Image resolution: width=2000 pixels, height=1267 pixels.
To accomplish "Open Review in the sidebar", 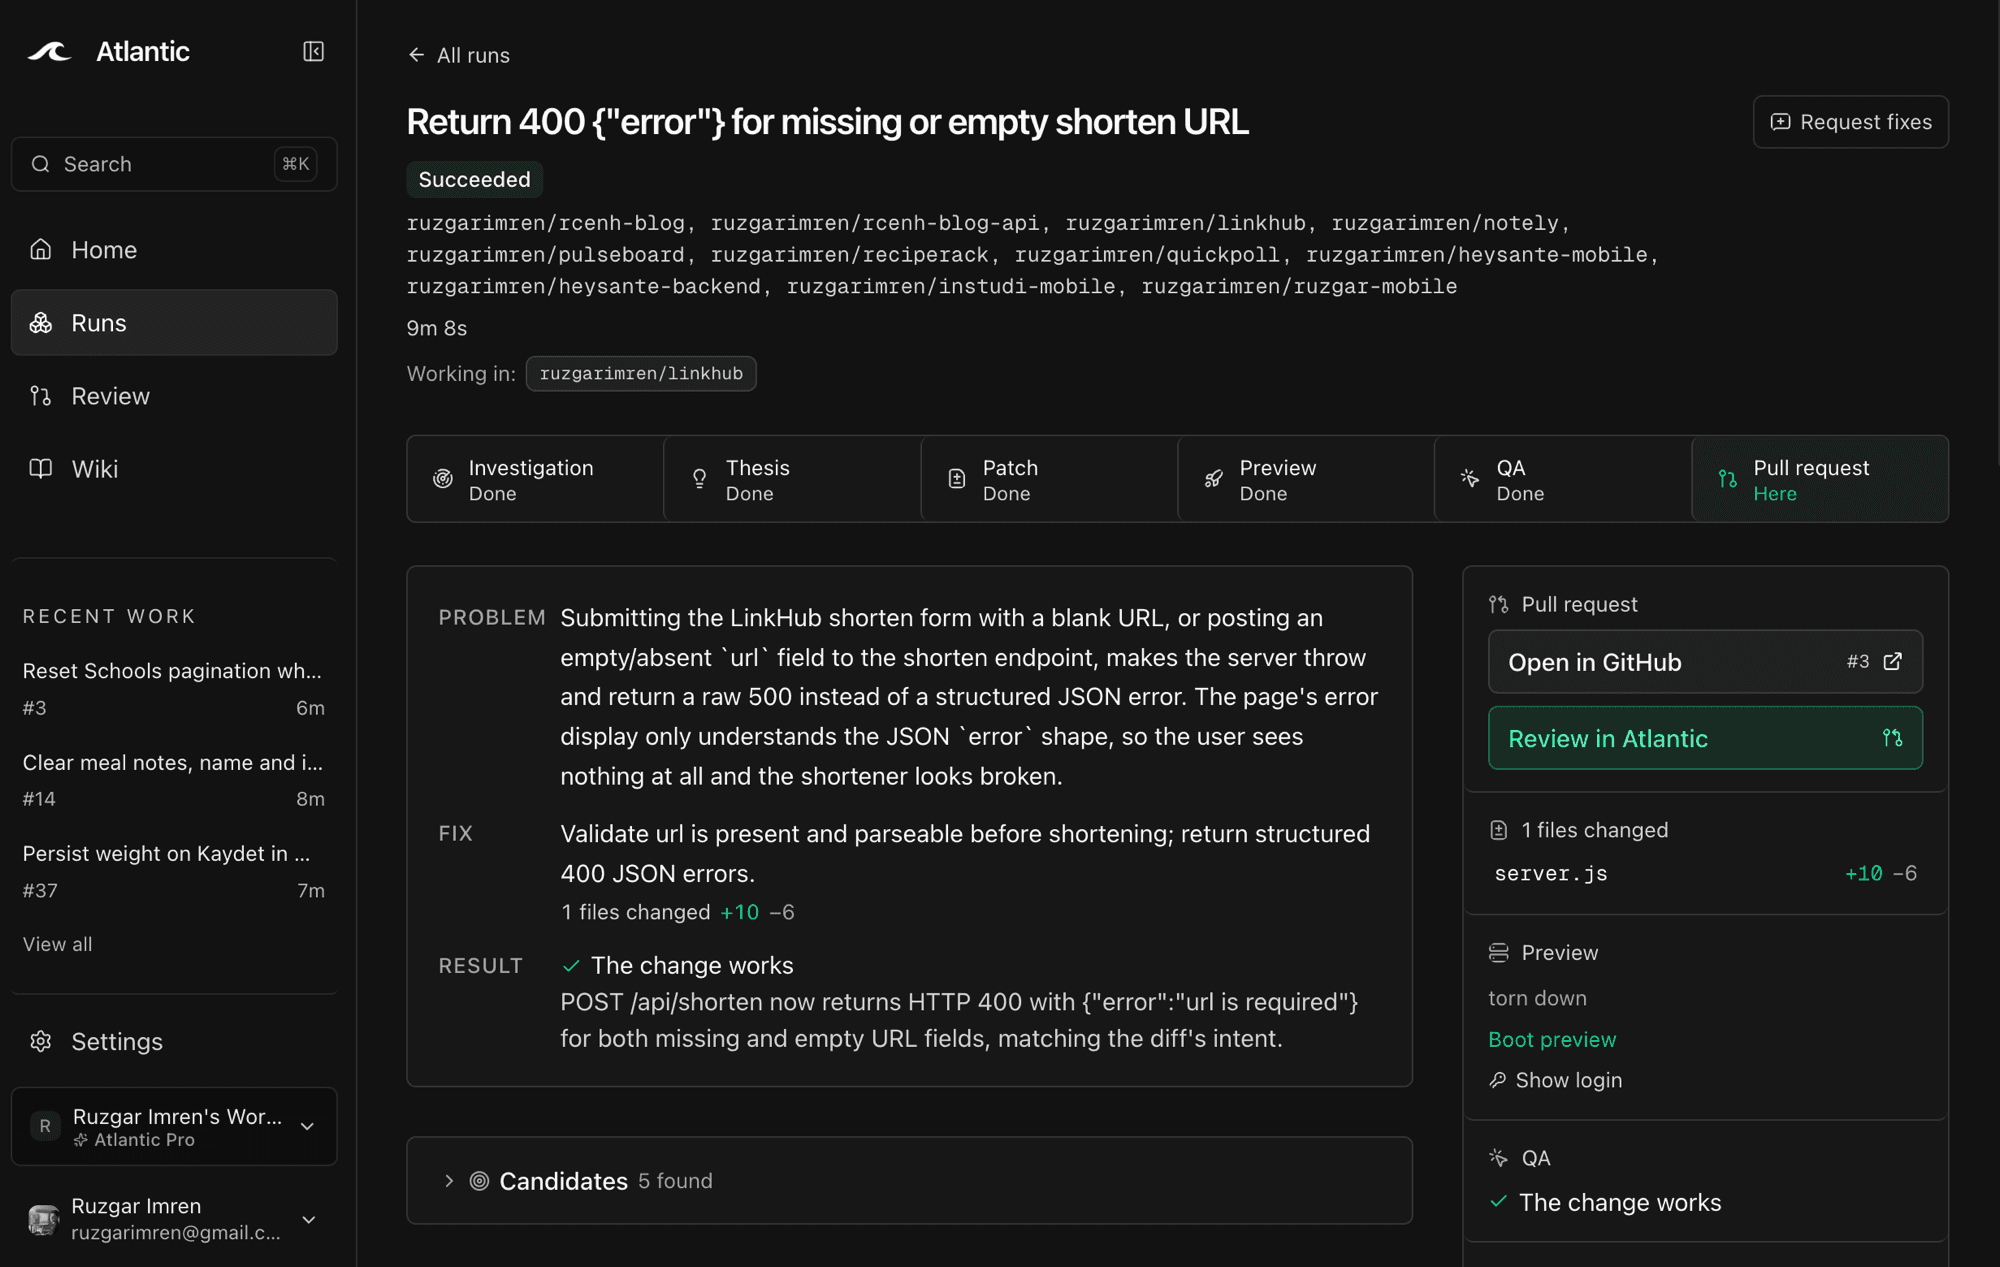I will click(x=174, y=396).
